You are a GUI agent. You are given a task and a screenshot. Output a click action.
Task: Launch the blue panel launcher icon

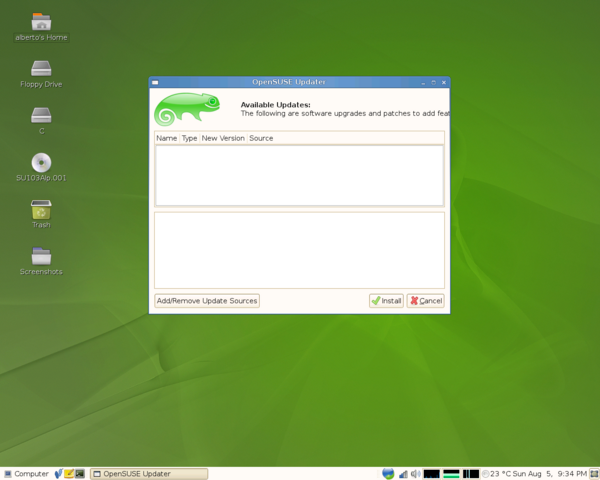tap(59, 474)
